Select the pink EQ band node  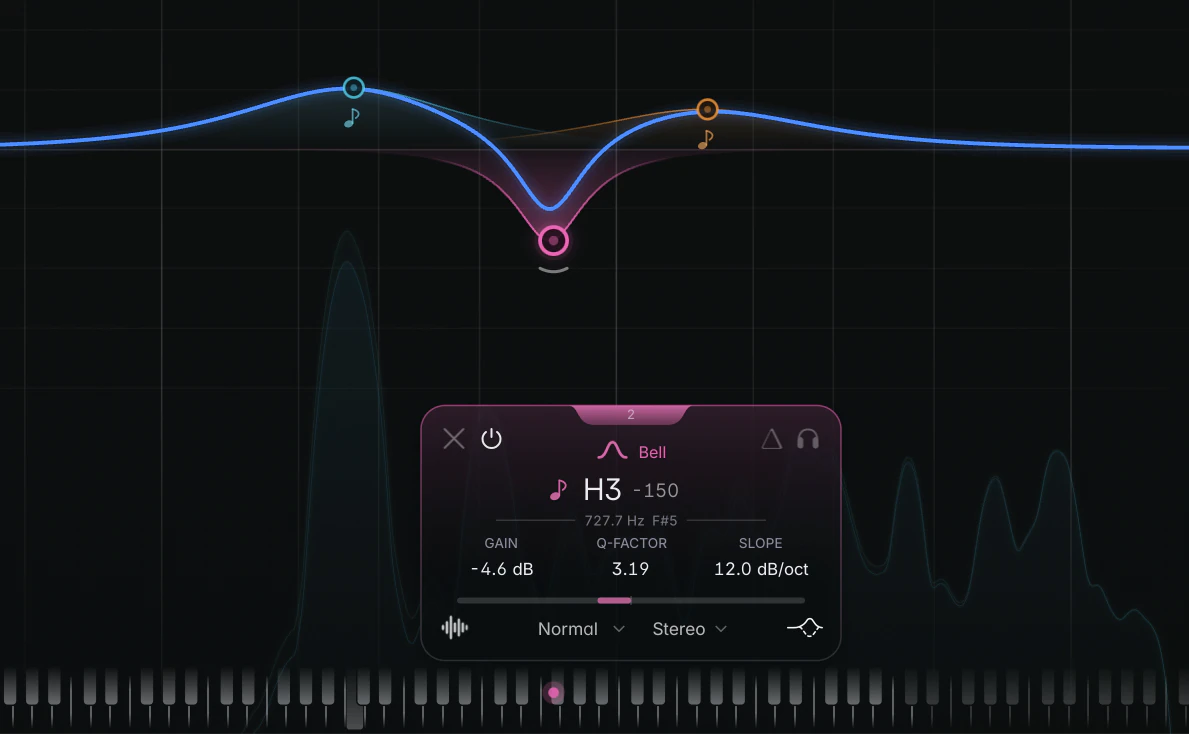(554, 241)
